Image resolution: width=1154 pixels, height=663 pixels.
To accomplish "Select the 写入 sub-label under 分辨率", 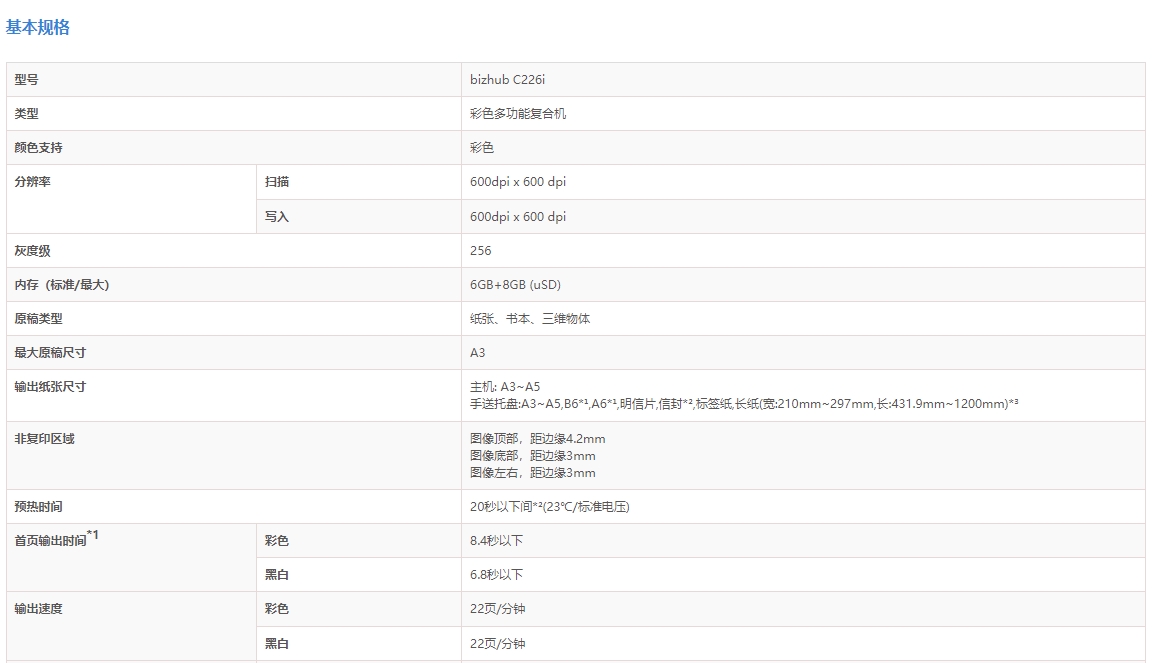I will (277, 216).
